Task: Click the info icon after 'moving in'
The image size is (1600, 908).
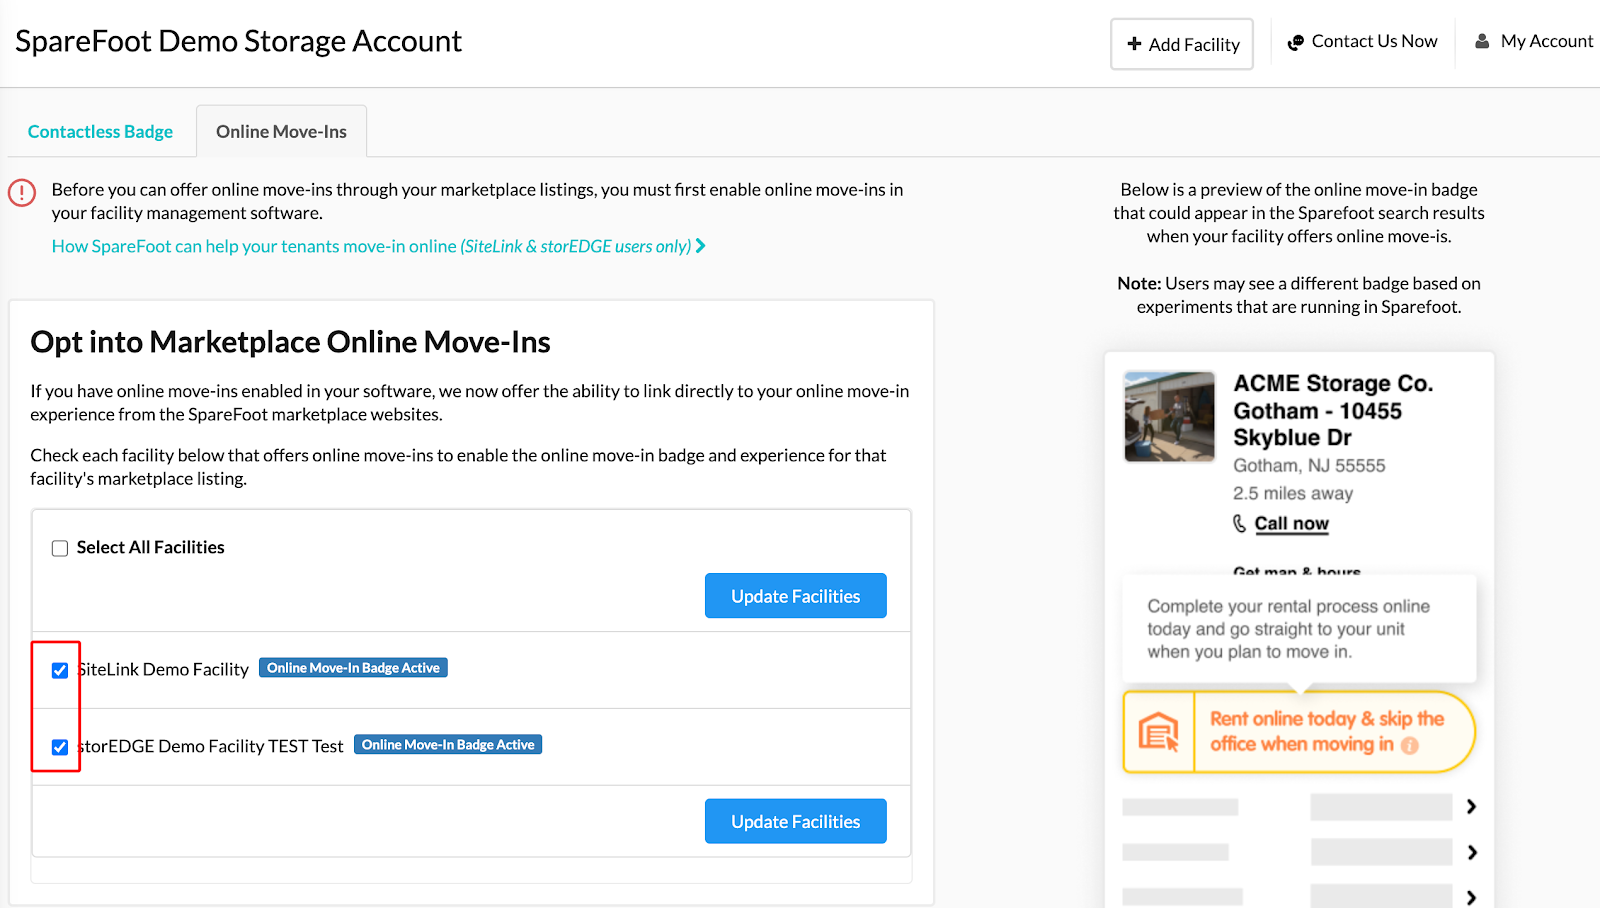Action: tap(1410, 745)
